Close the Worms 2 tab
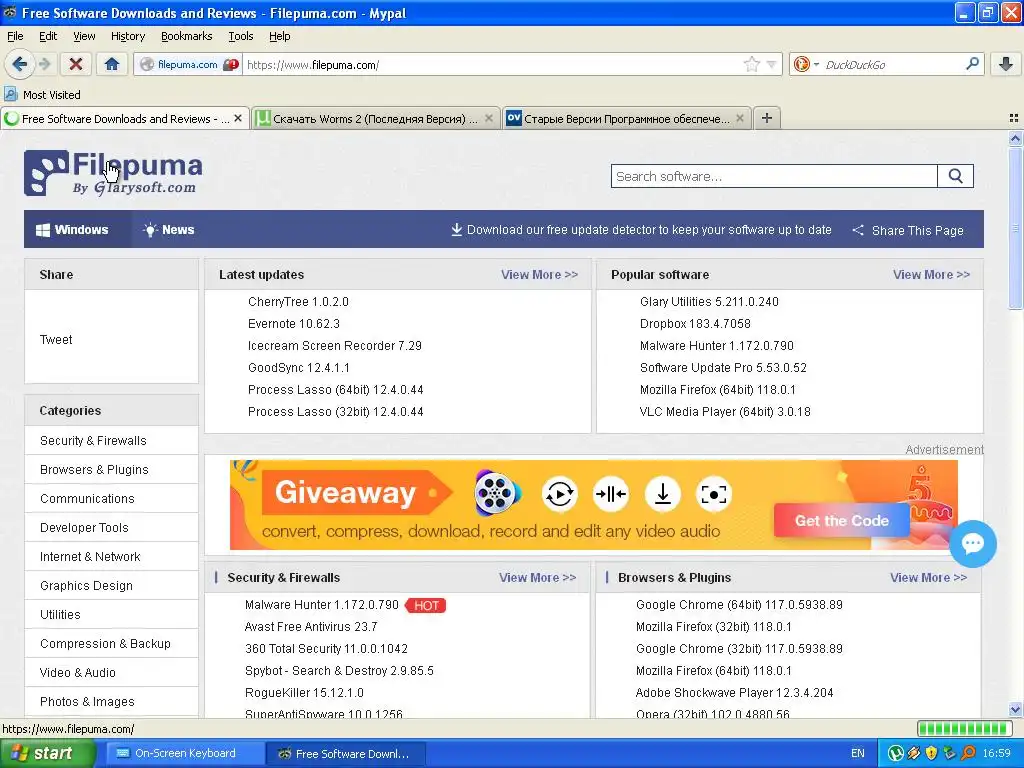 pos(488,118)
